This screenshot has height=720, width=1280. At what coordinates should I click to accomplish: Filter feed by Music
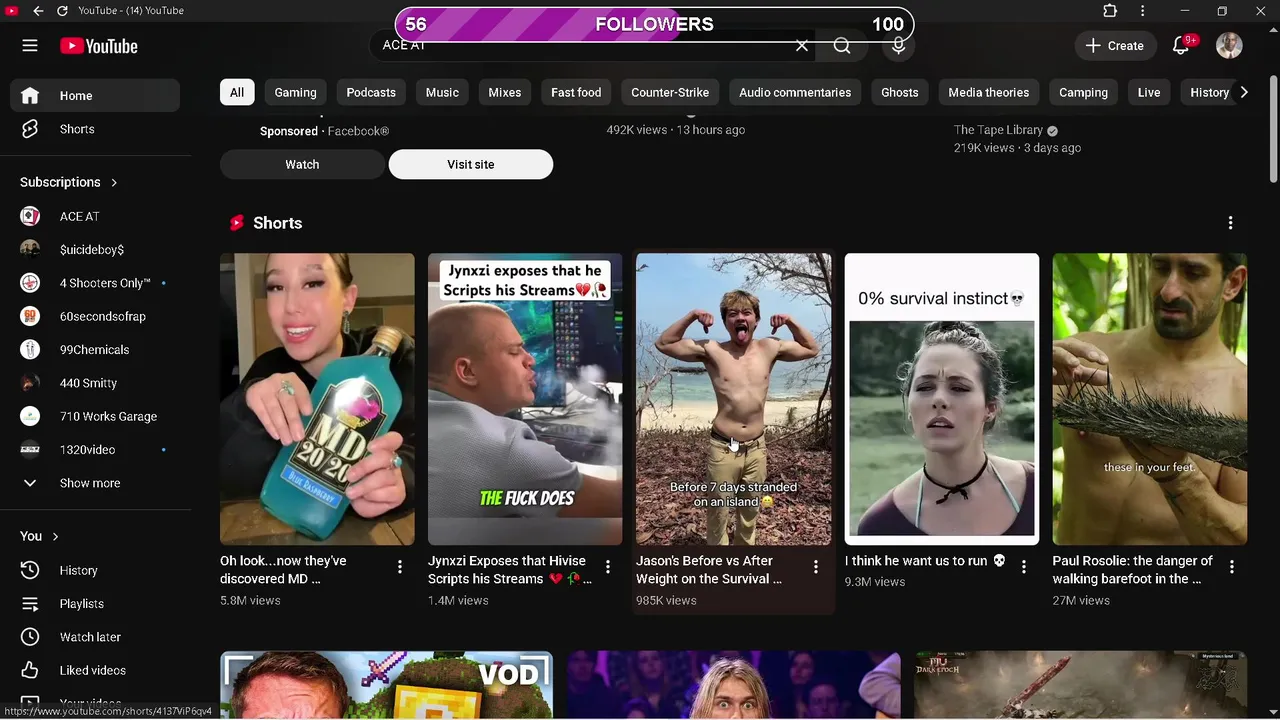[x=442, y=92]
